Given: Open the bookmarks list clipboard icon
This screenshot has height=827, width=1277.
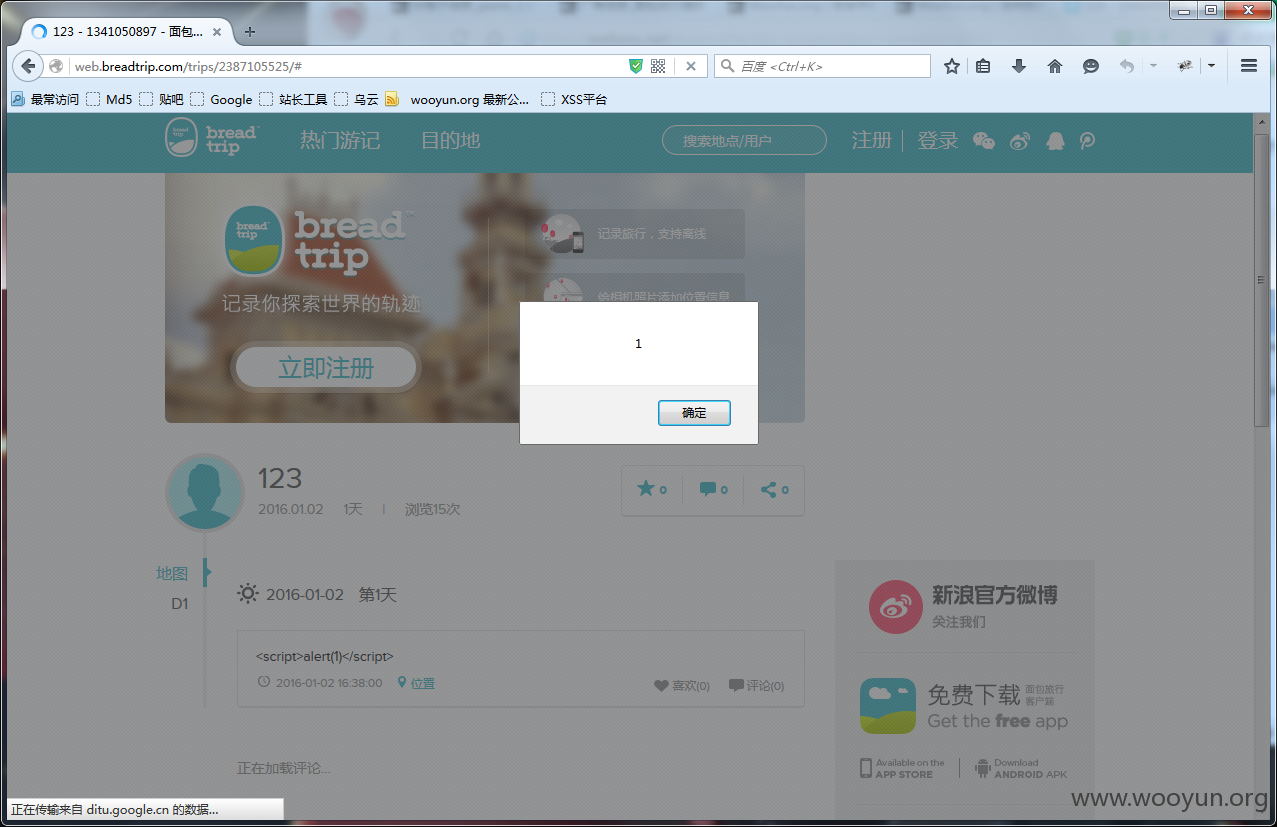Looking at the screenshot, I should click(x=983, y=66).
